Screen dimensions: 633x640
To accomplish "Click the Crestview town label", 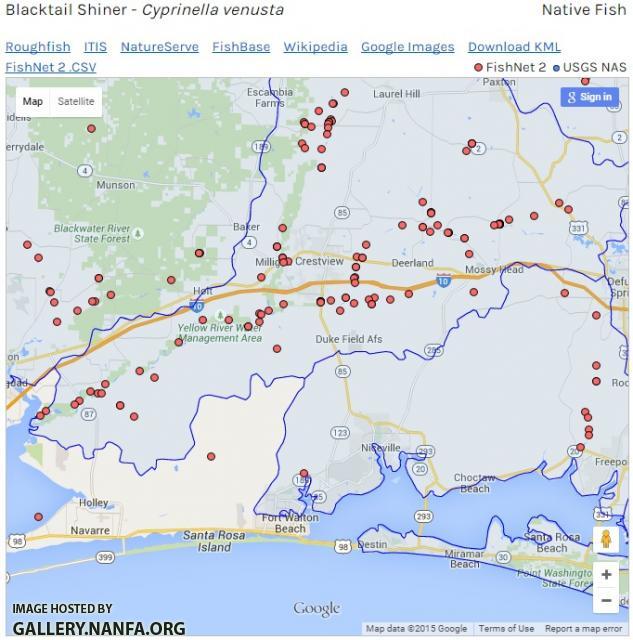I will click(x=319, y=261).
